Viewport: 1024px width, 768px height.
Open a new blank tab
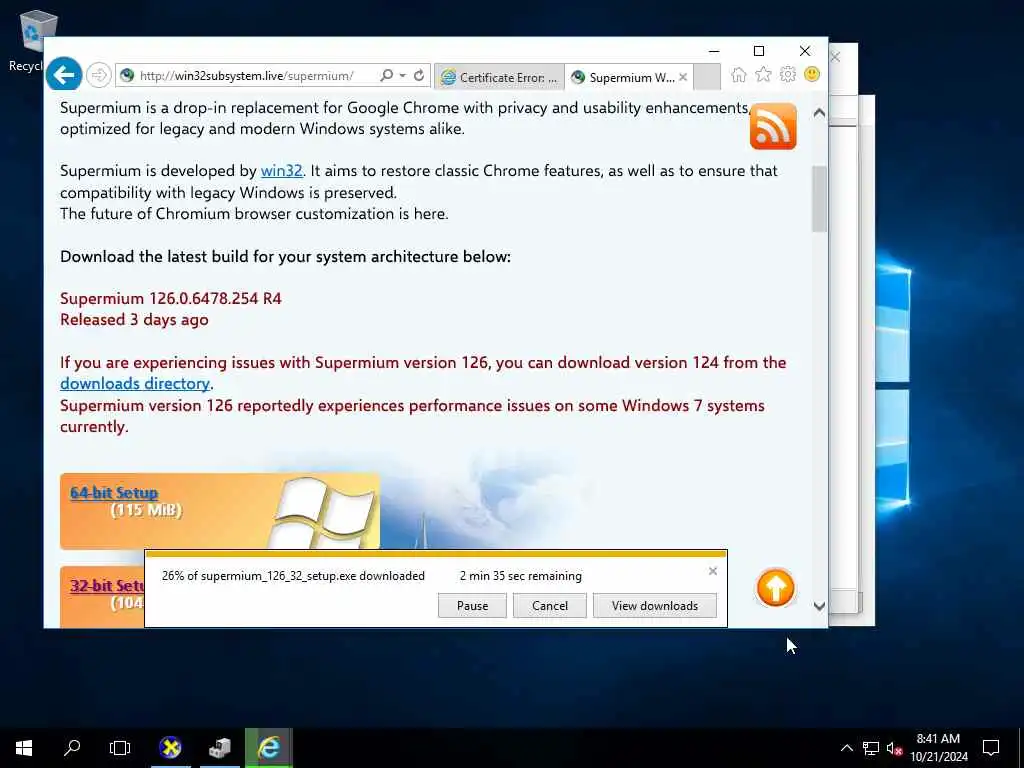tap(707, 77)
